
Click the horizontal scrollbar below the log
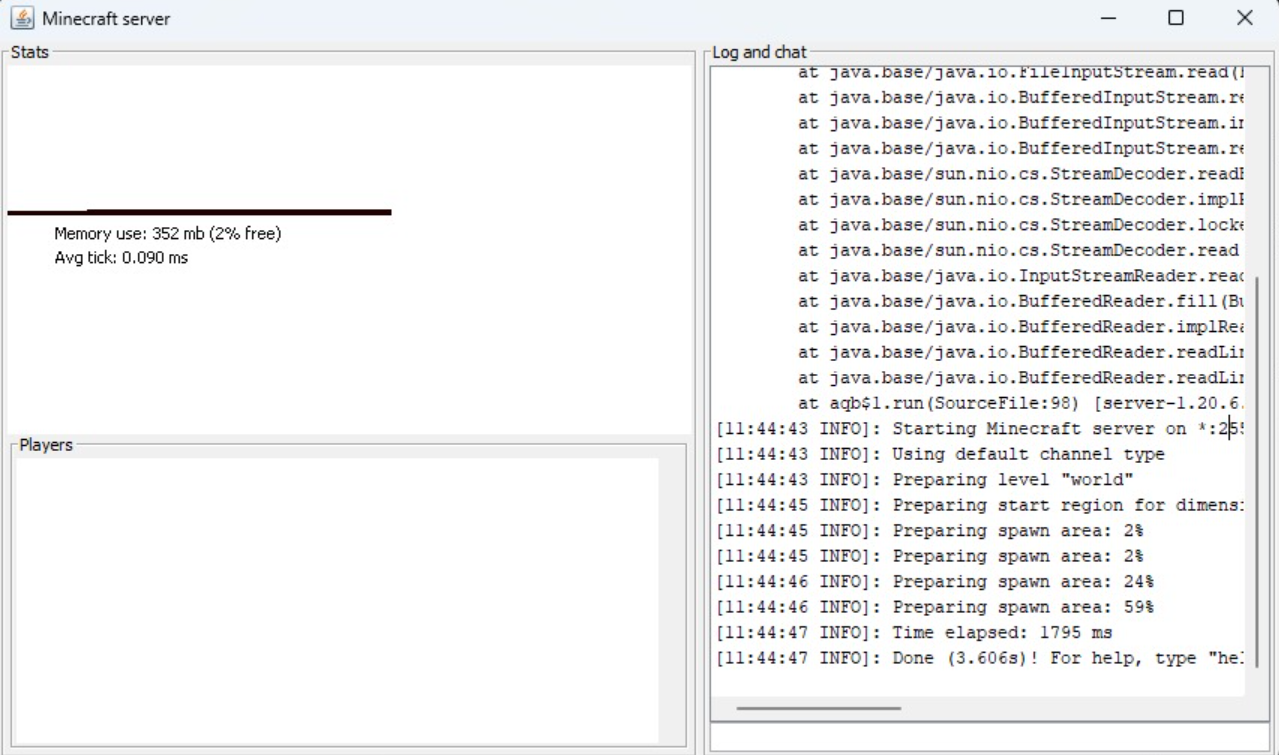tap(820, 709)
